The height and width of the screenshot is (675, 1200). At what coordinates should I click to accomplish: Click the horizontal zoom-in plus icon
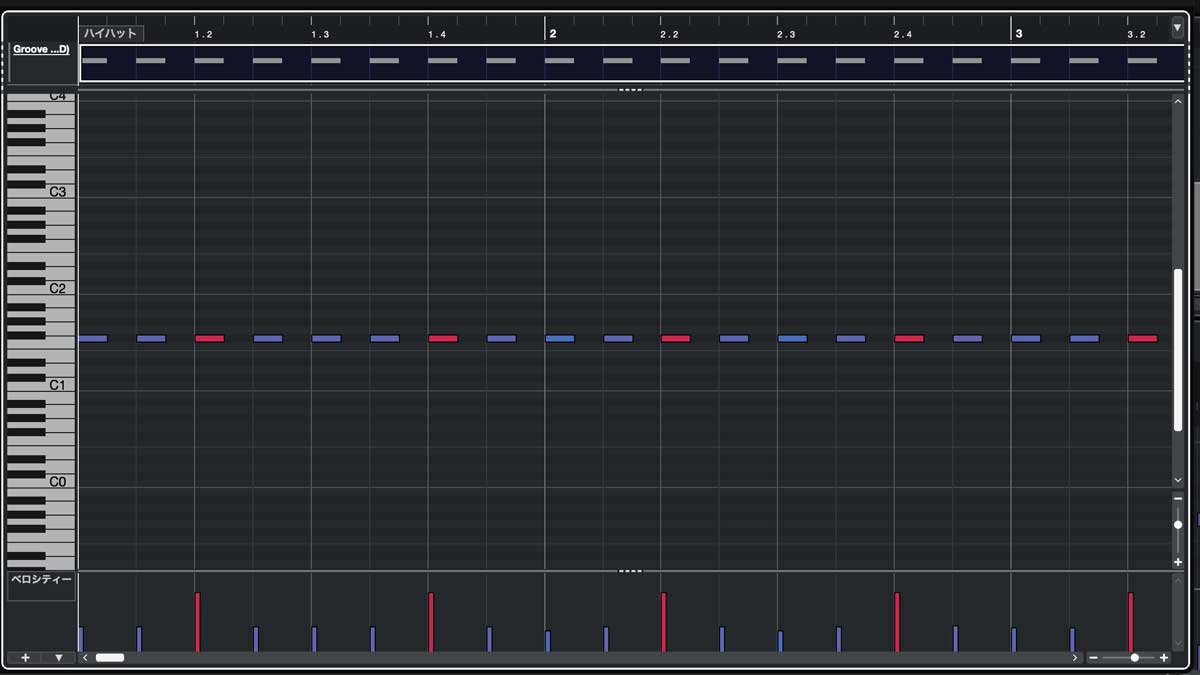pyautogui.click(x=1164, y=658)
